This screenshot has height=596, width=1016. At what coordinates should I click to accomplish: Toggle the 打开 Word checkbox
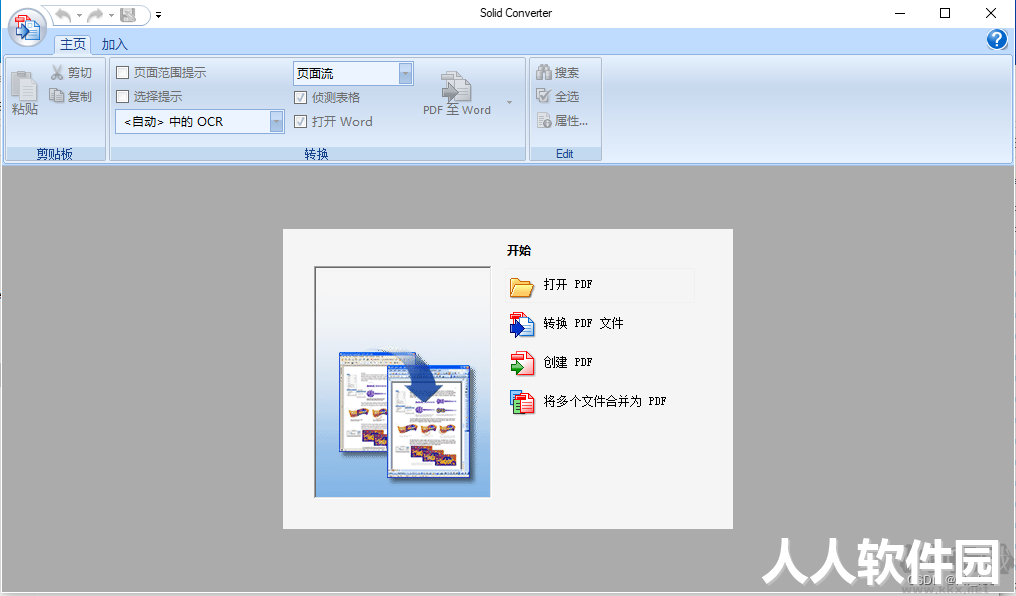point(300,121)
